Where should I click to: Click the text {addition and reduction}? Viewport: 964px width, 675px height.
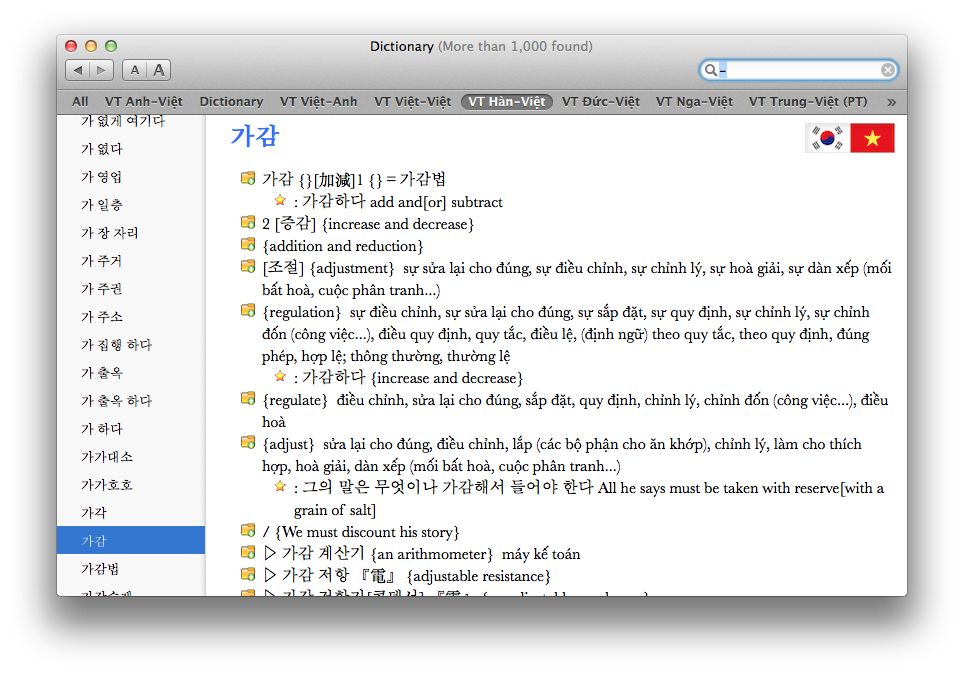343,246
